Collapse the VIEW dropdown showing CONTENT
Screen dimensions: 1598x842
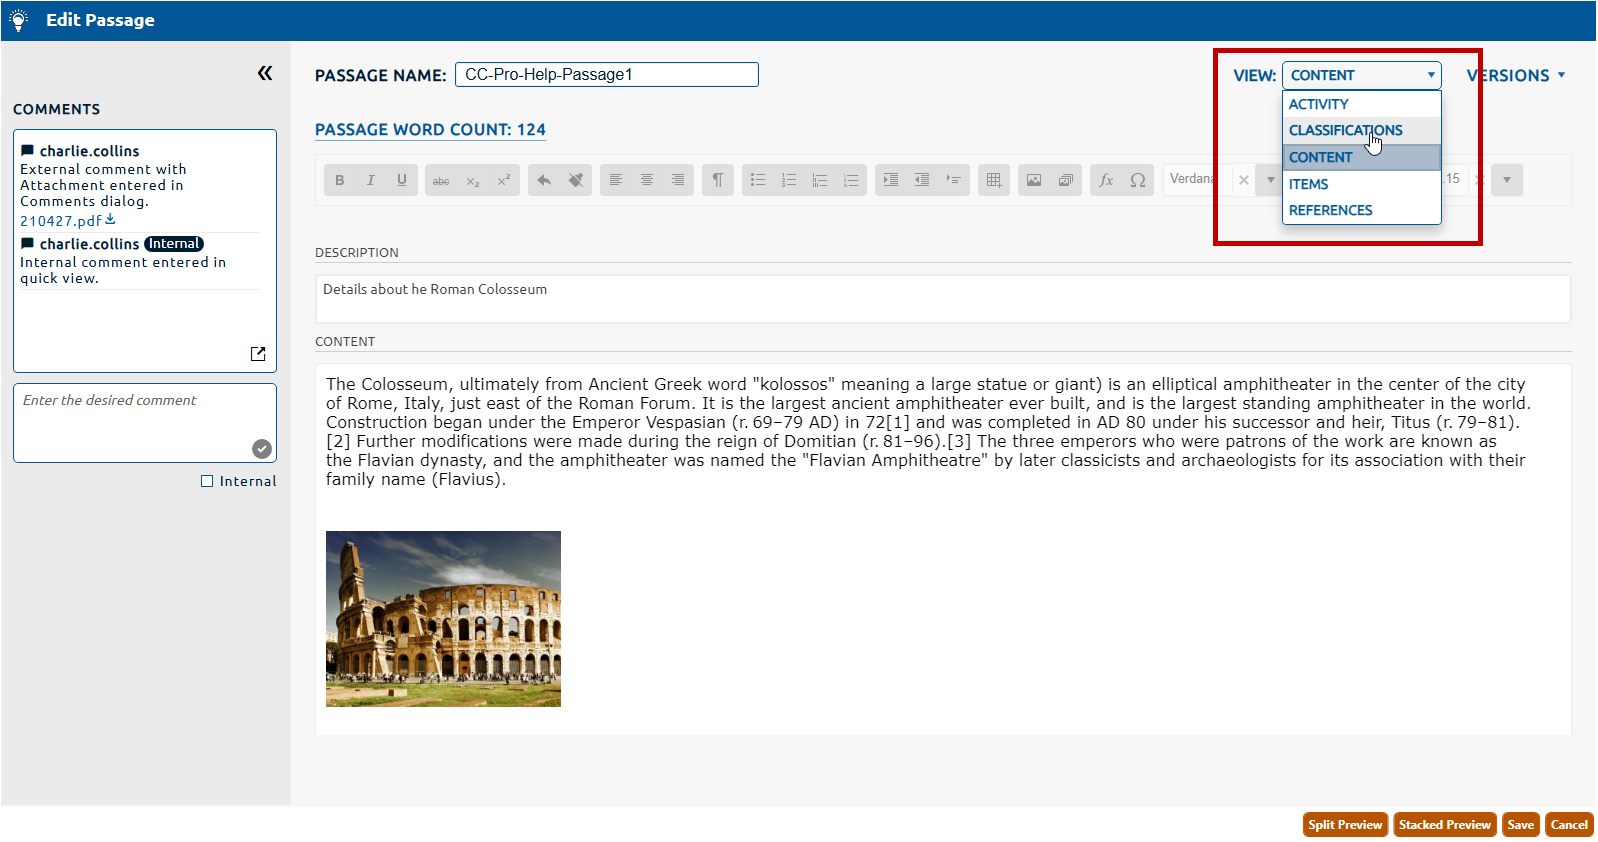(x=1361, y=76)
